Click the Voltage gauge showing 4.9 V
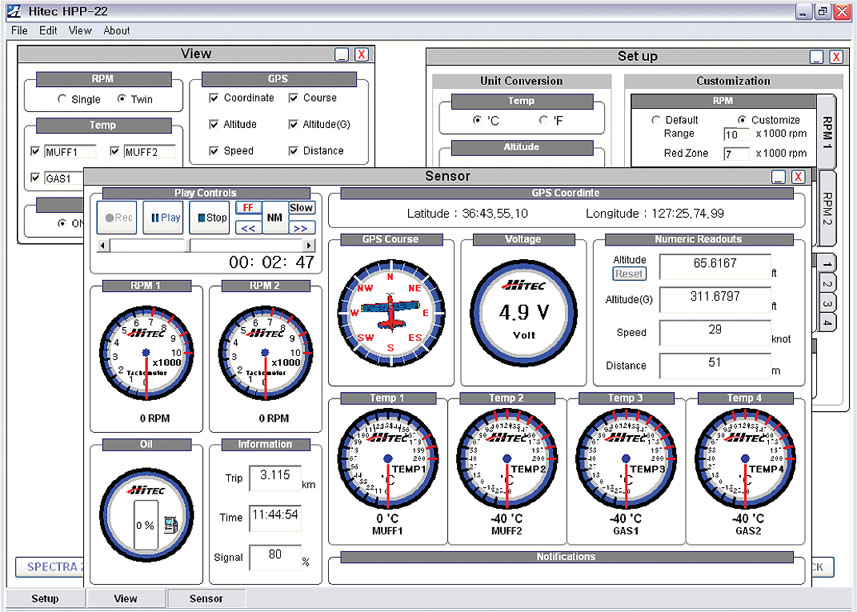Viewport: 857px width, 612px height. (x=524, y=313)
